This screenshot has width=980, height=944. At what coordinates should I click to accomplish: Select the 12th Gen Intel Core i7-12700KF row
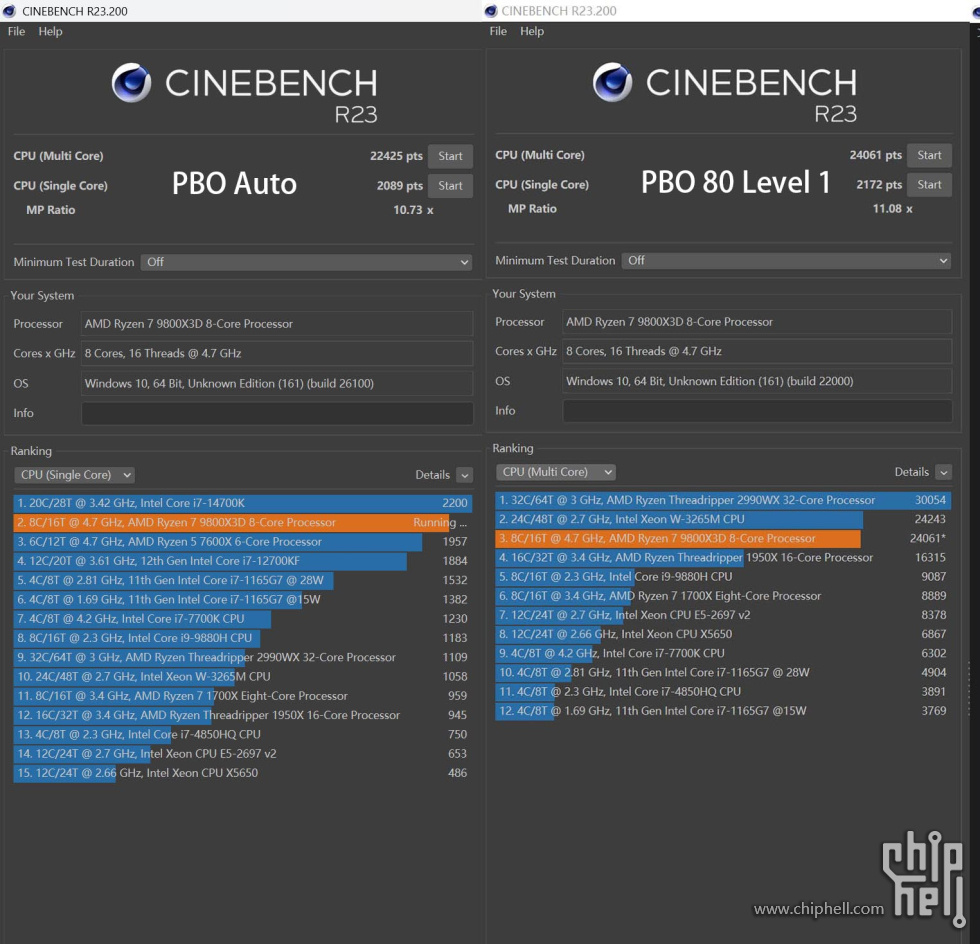[242, 561]
